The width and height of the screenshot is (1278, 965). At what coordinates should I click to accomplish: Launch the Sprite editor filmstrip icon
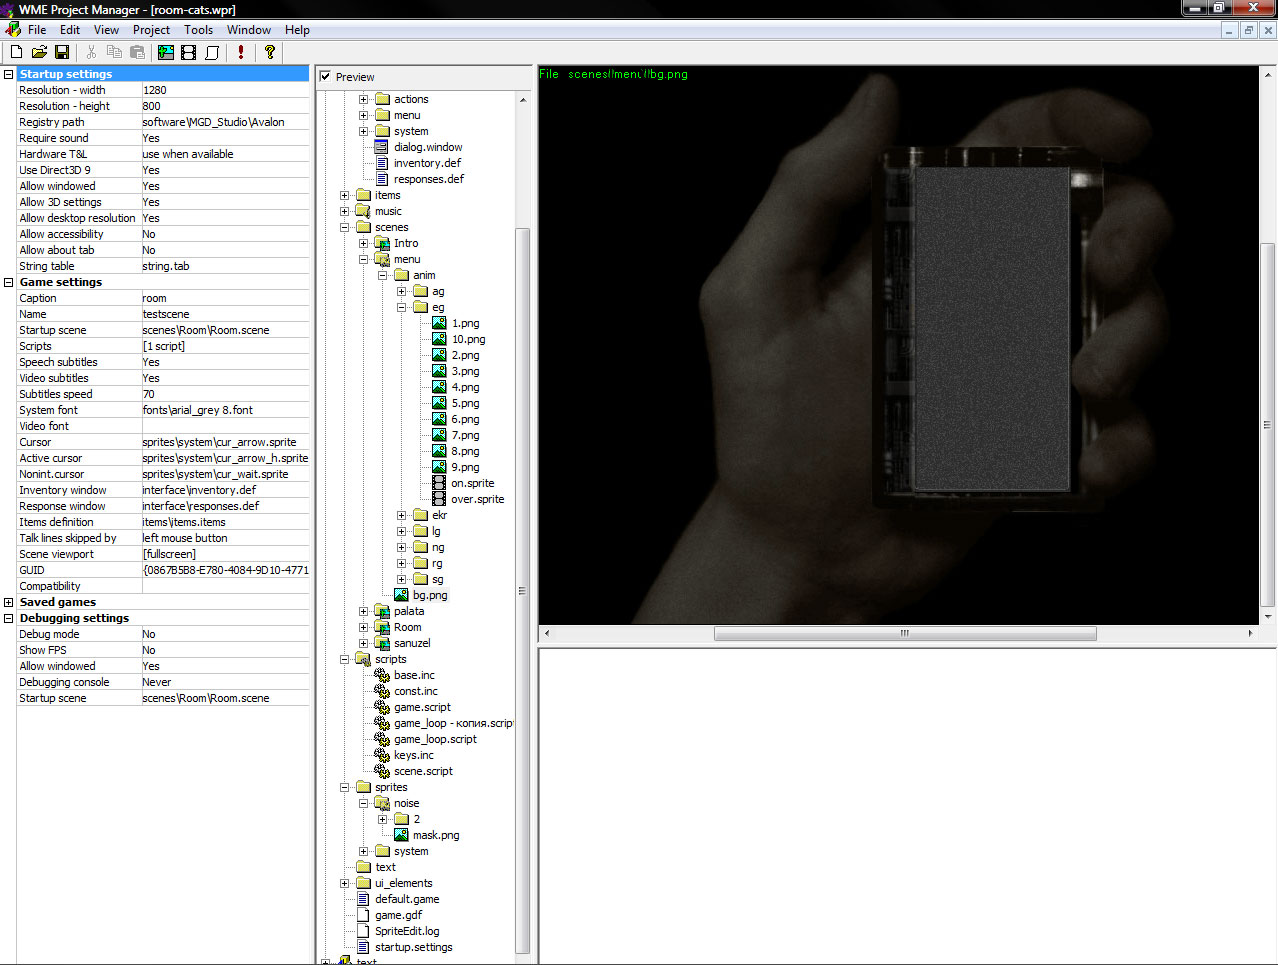[x=188, y=52]
